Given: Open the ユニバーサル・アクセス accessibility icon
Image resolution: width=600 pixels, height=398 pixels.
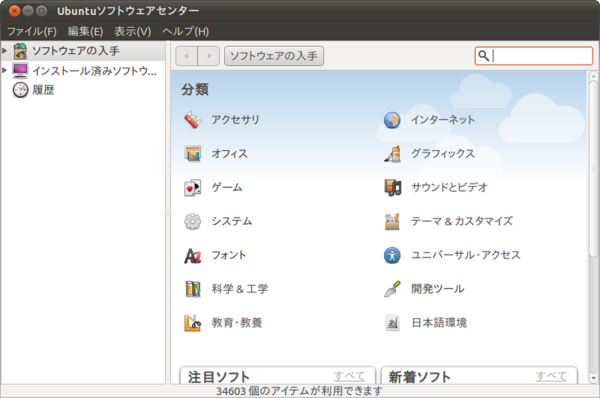Looking at the screenshot, I should (x=392, y=255).
